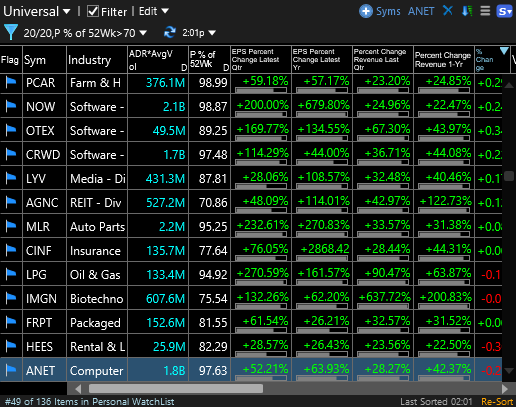The image size is (516, 407).
Task: Click the sort arrow icon beside the X
Action: tap(467, 11)
